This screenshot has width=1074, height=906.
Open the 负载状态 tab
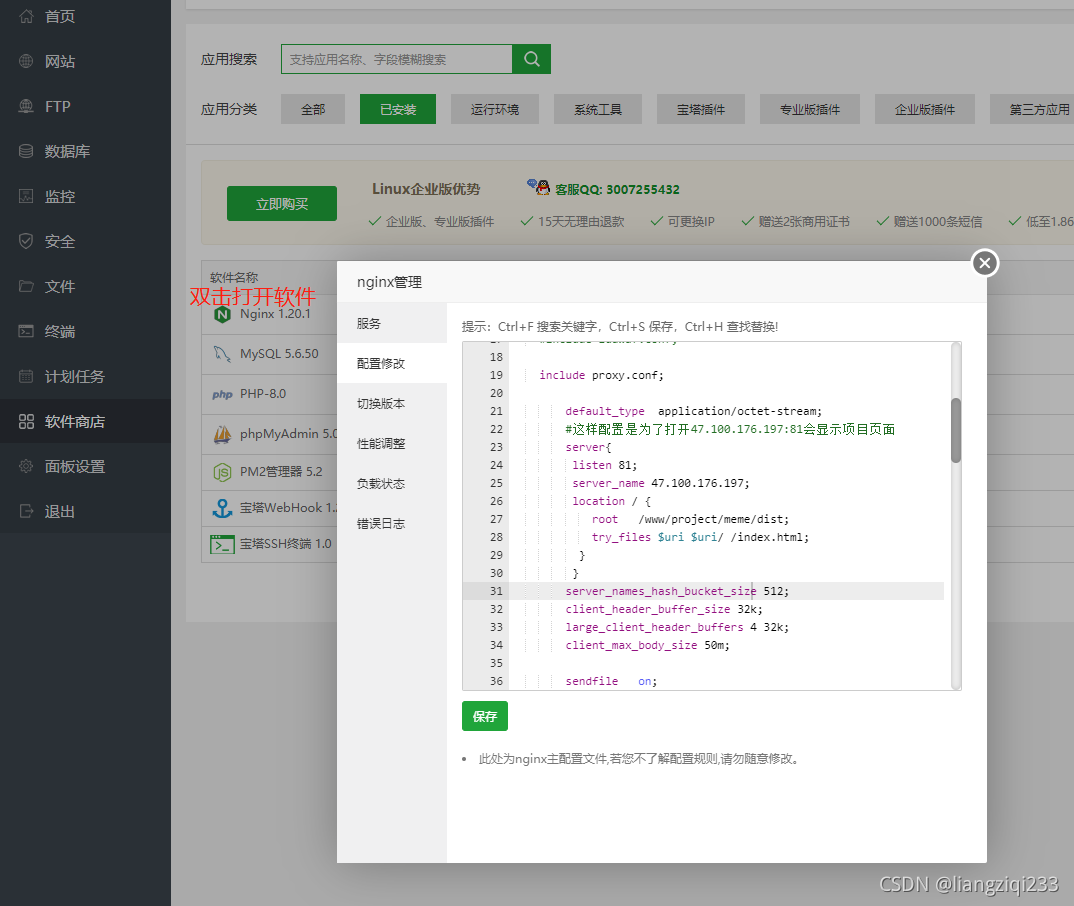392,483
